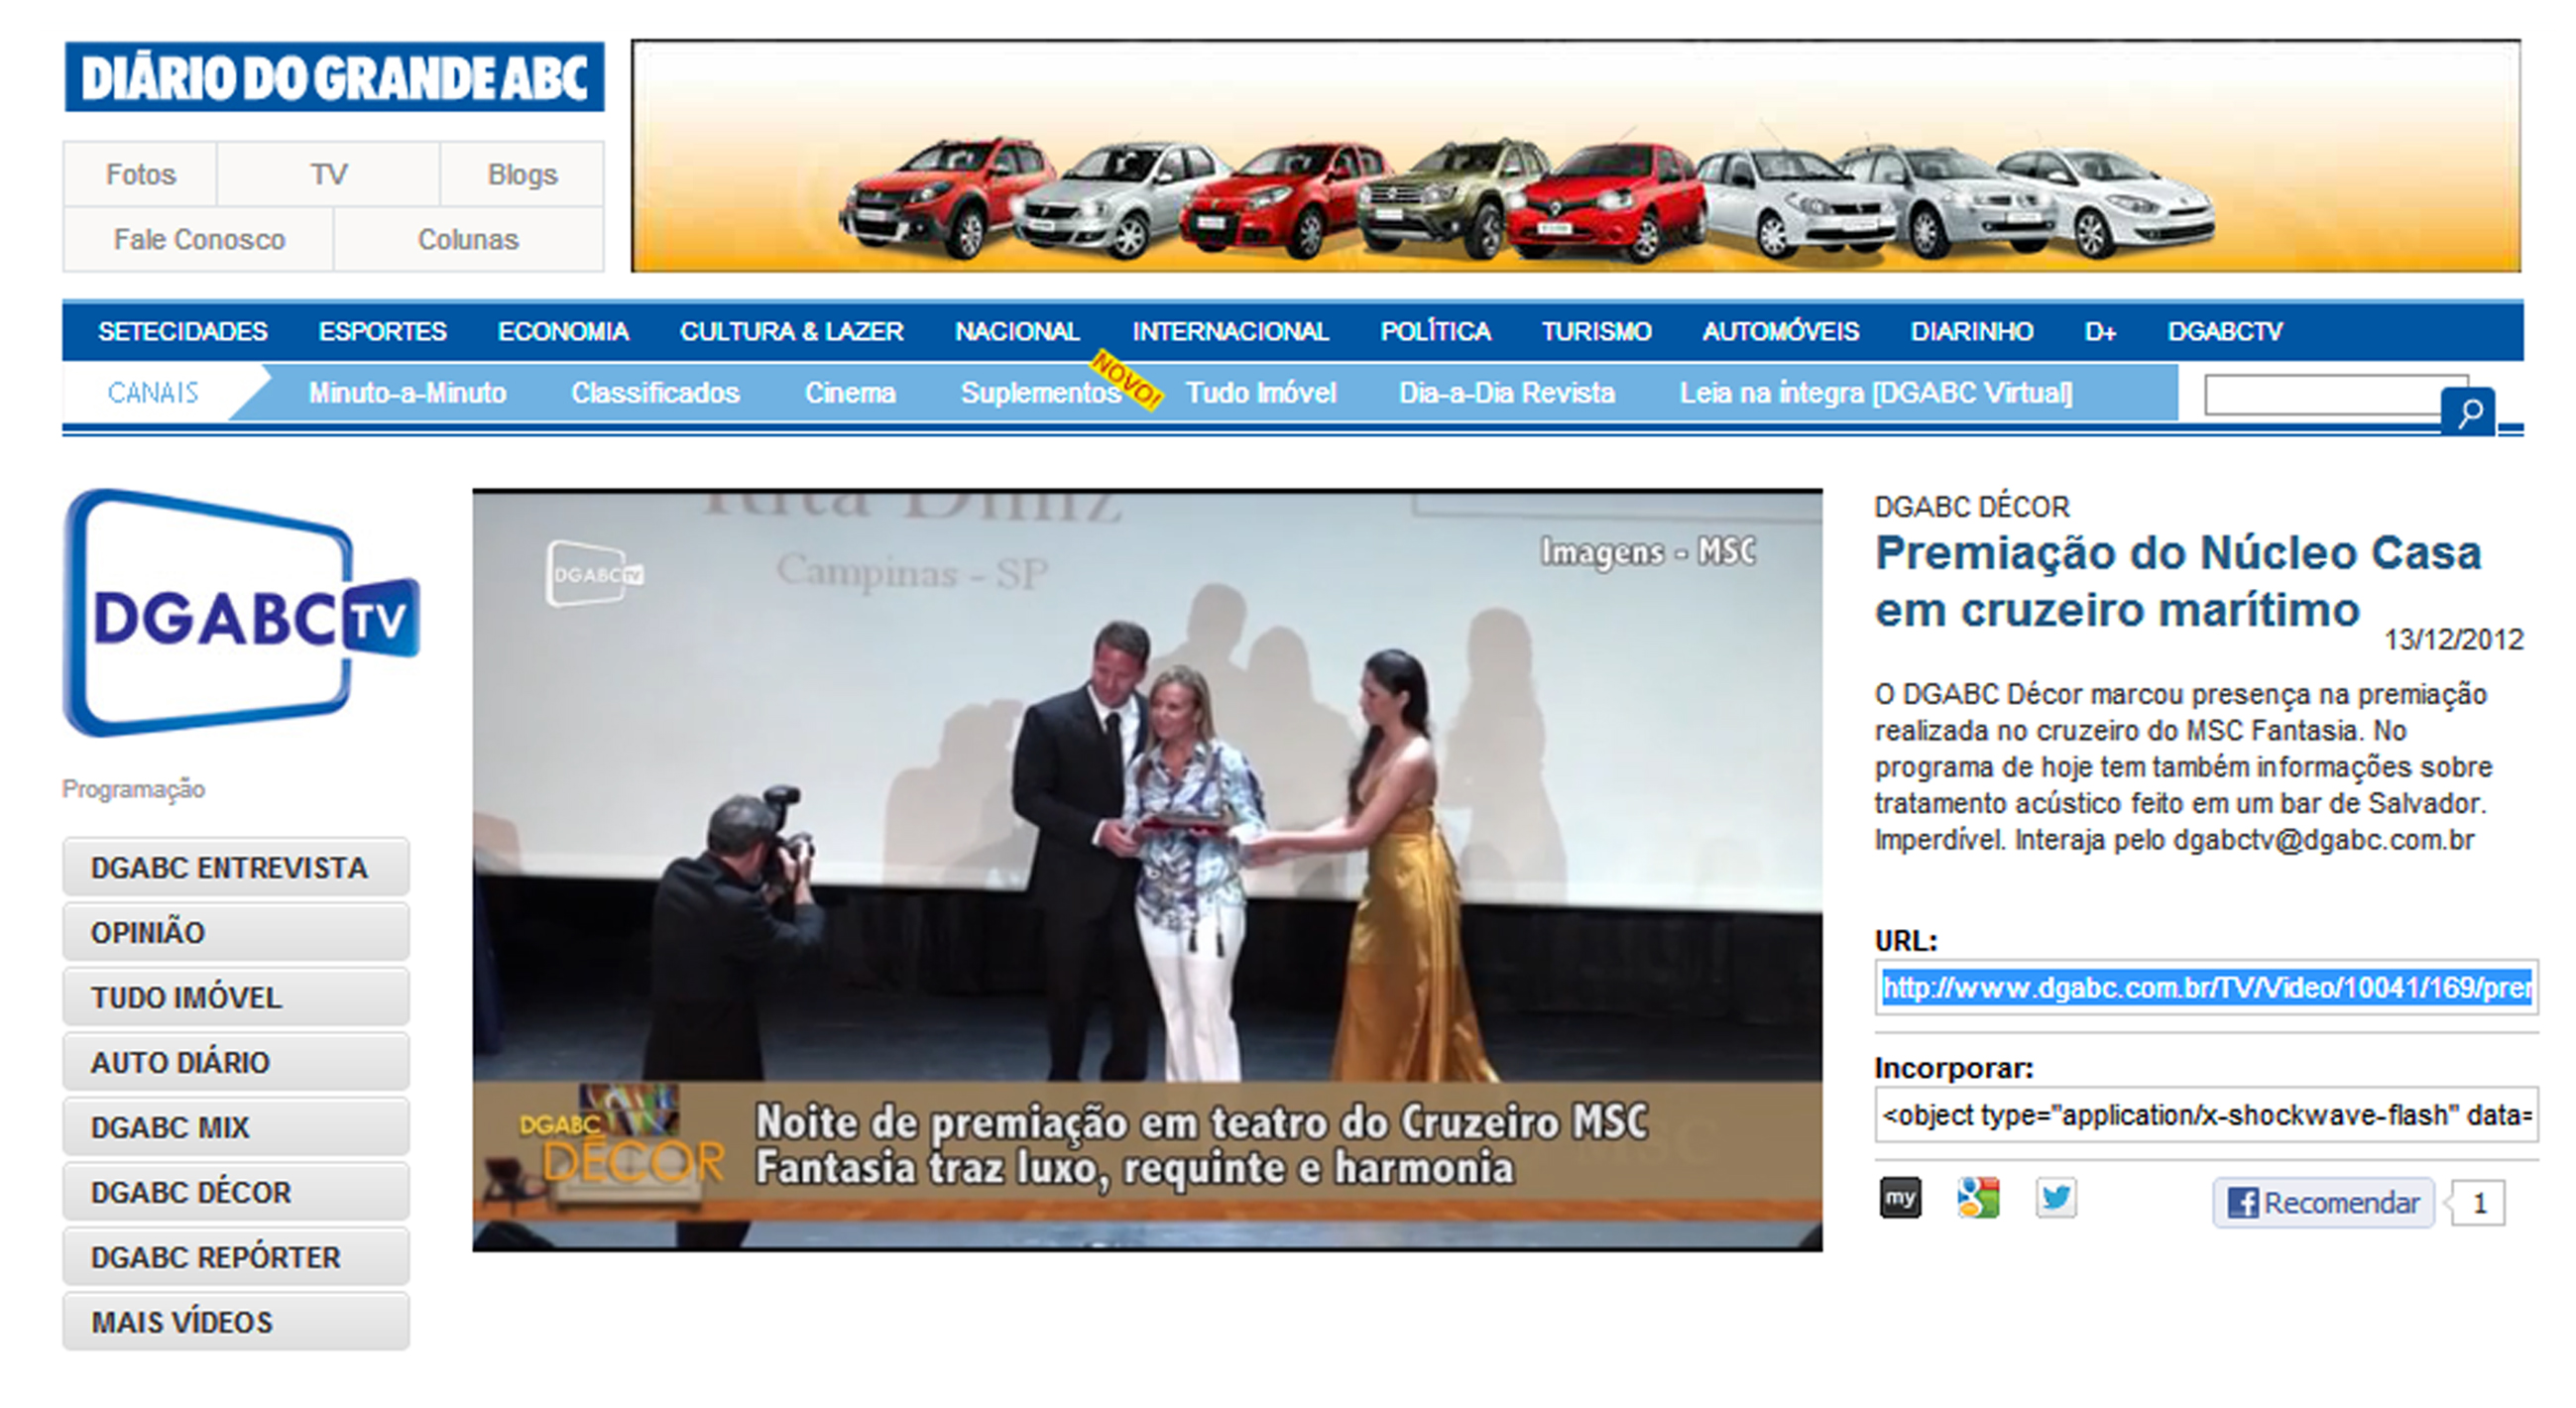Click the car advertisement banner
The height and width of the screenshot is (1408, 2576).
(x=1575, y=156)
